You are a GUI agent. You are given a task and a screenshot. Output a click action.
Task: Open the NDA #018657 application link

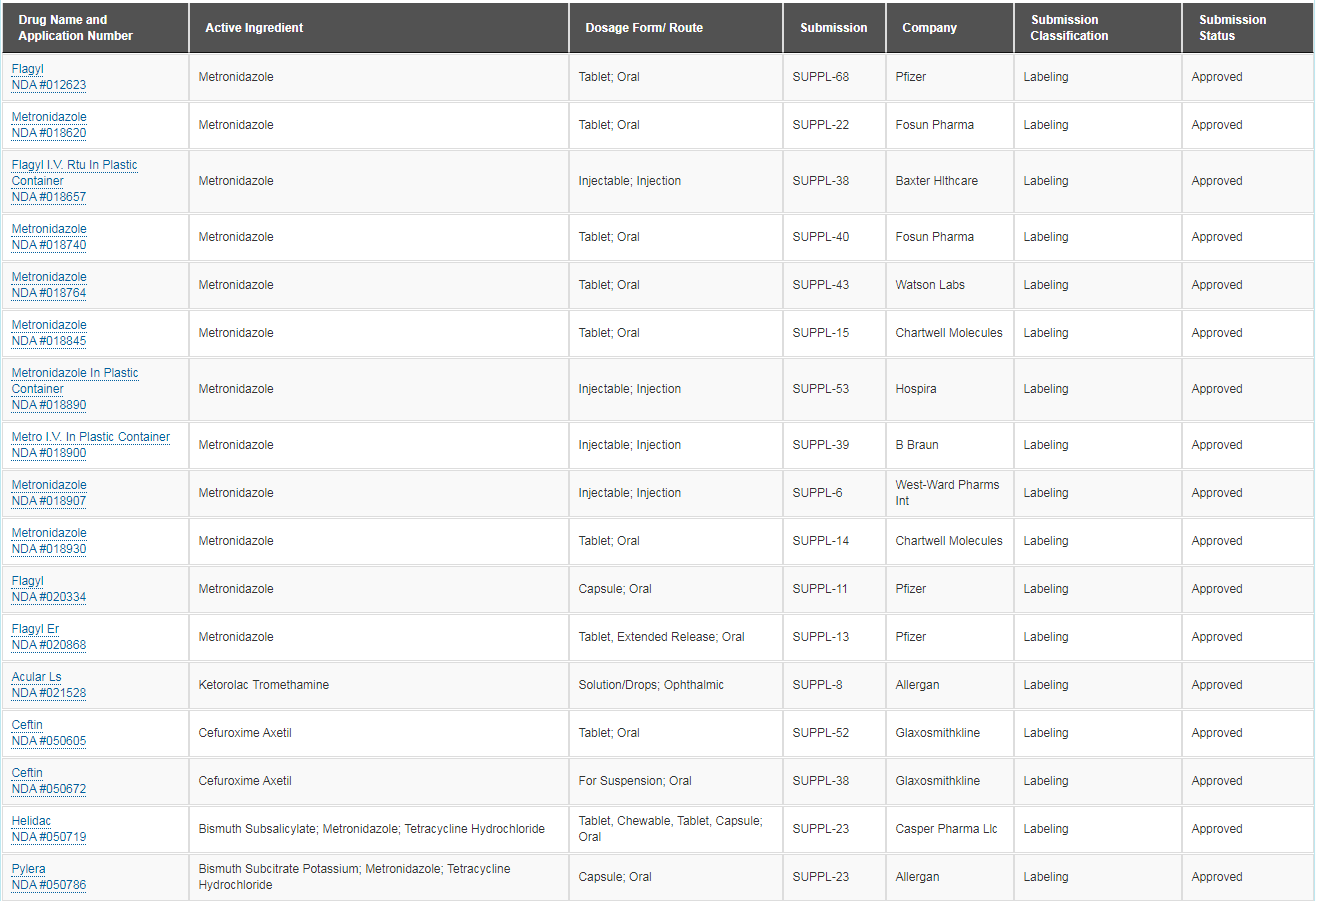coord(49,197)
